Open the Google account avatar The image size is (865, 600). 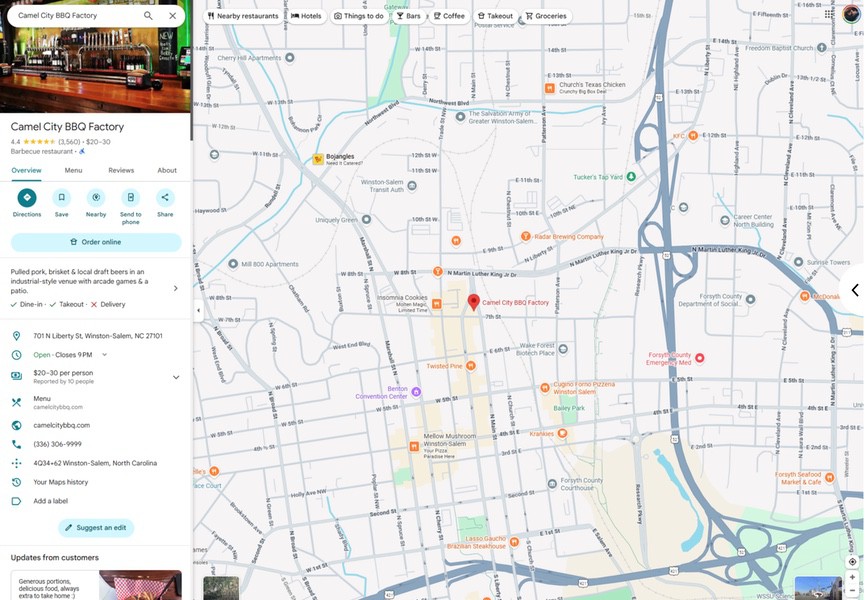coord(851,14)
